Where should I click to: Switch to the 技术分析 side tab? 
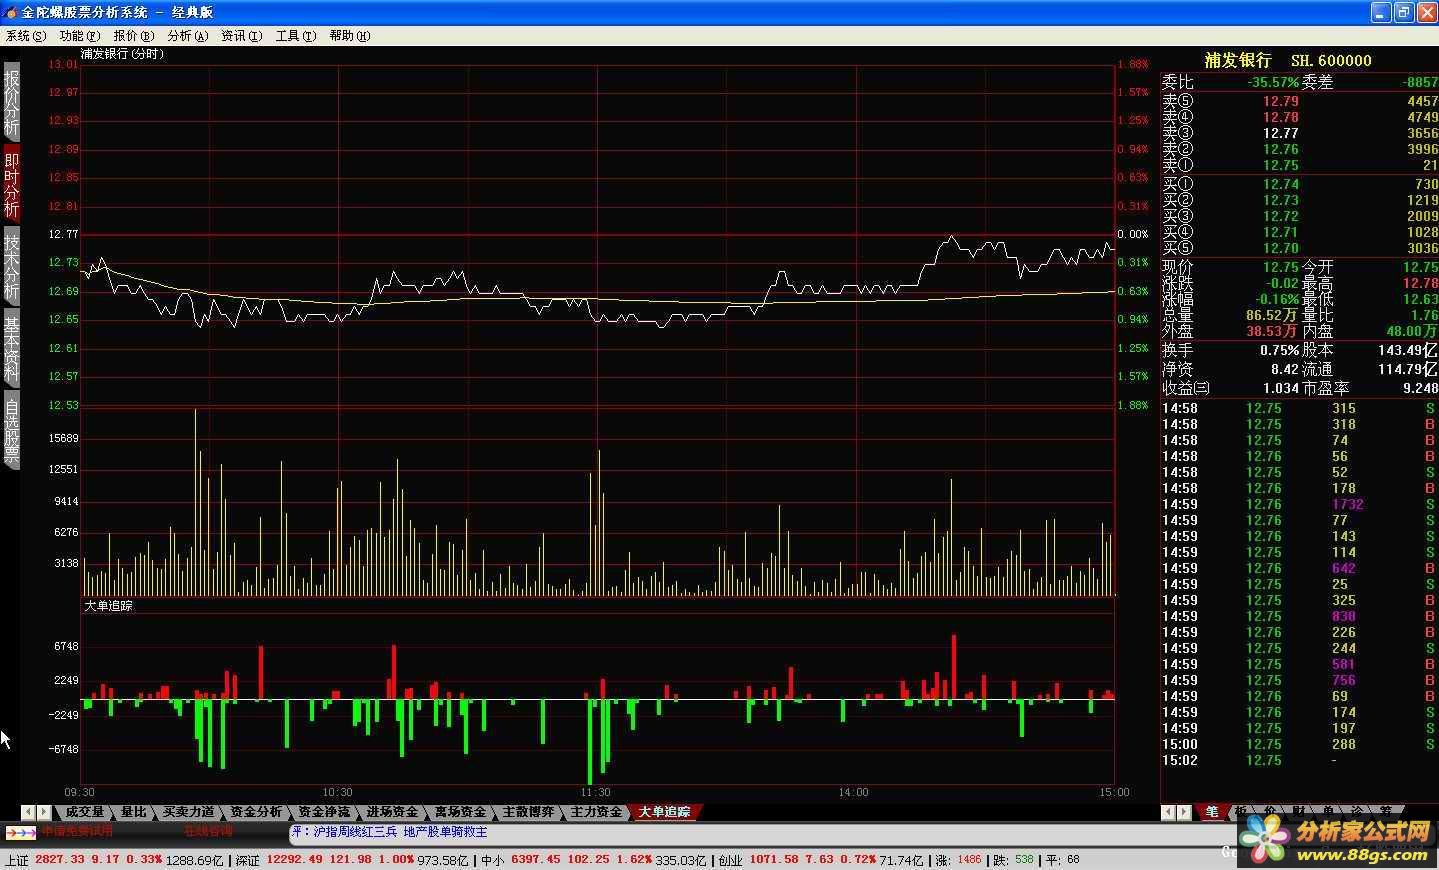[x=11, y=266]
